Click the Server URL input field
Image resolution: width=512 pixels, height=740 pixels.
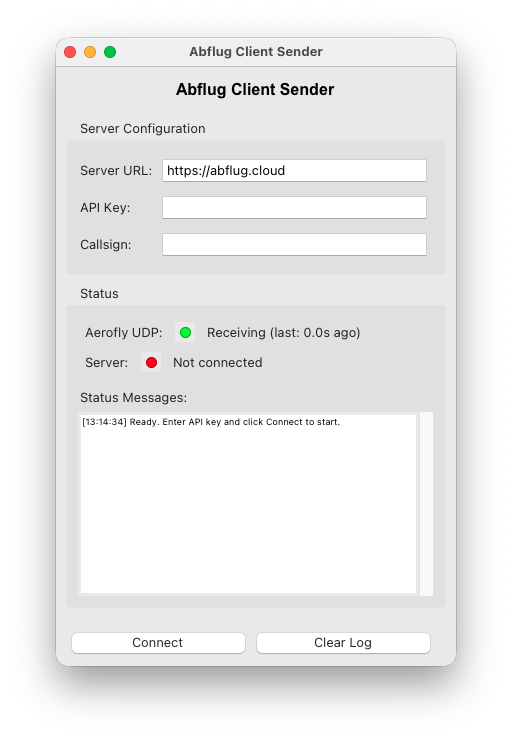click(294, 170)
